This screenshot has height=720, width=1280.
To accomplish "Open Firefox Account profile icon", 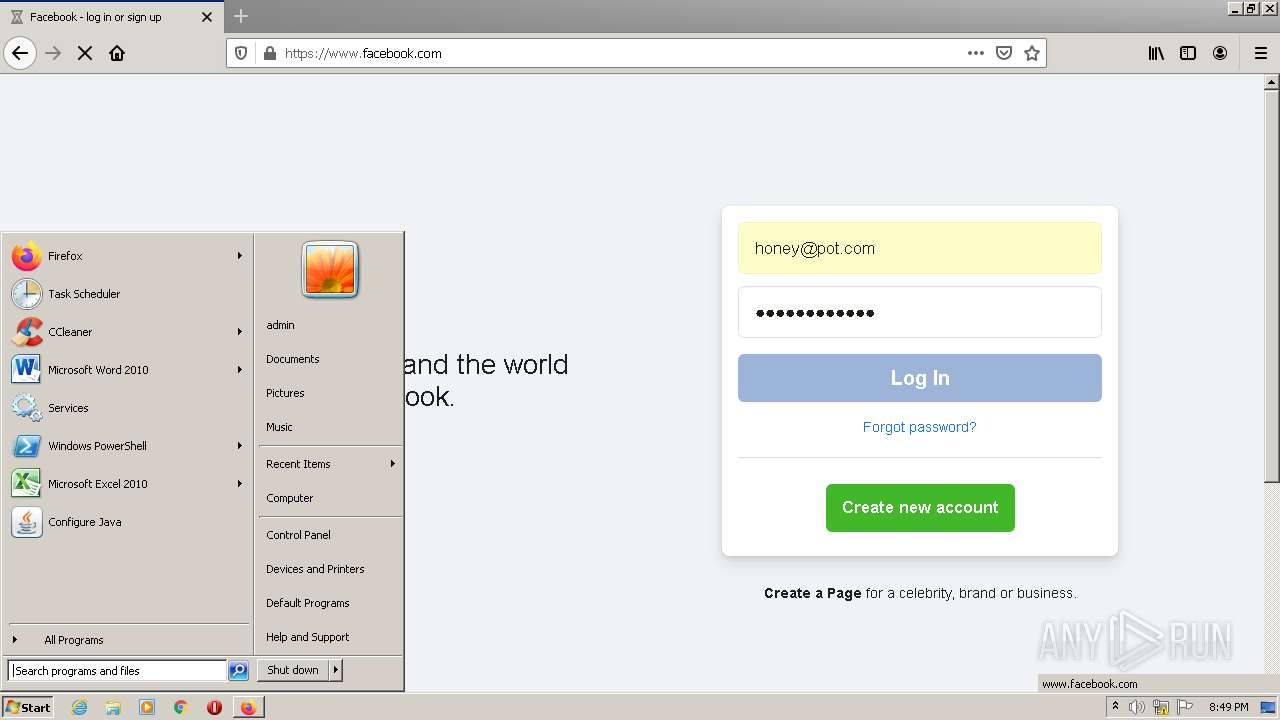I will (x=1220, y=53).
